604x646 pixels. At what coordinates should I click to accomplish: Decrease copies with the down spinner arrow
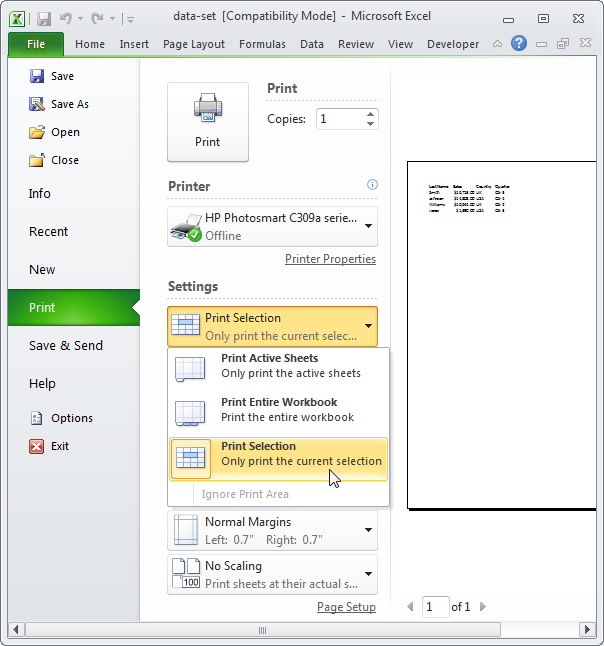(x=370, y=124)
